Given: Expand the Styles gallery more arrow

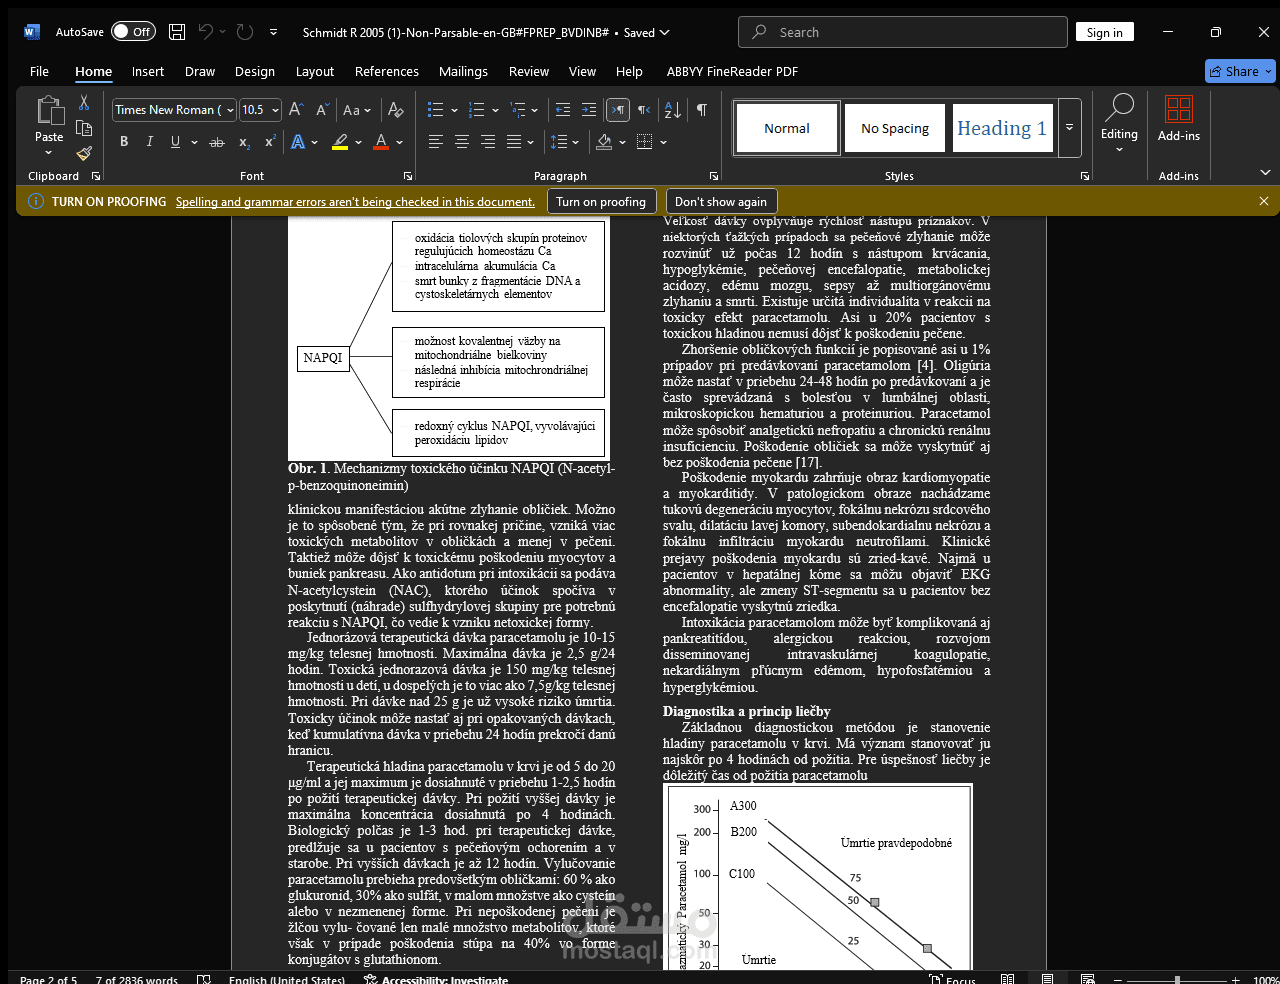Looking at the screenshot, I should (1069, 128).
